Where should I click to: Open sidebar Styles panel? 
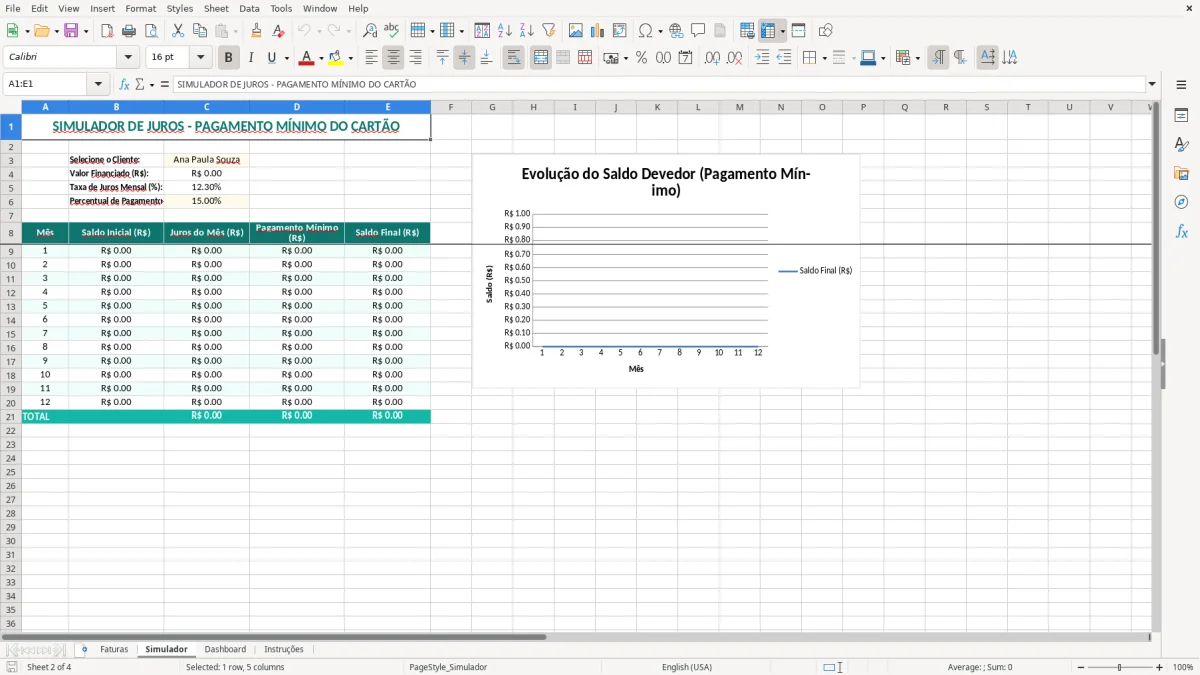[x=1181, y=145]
